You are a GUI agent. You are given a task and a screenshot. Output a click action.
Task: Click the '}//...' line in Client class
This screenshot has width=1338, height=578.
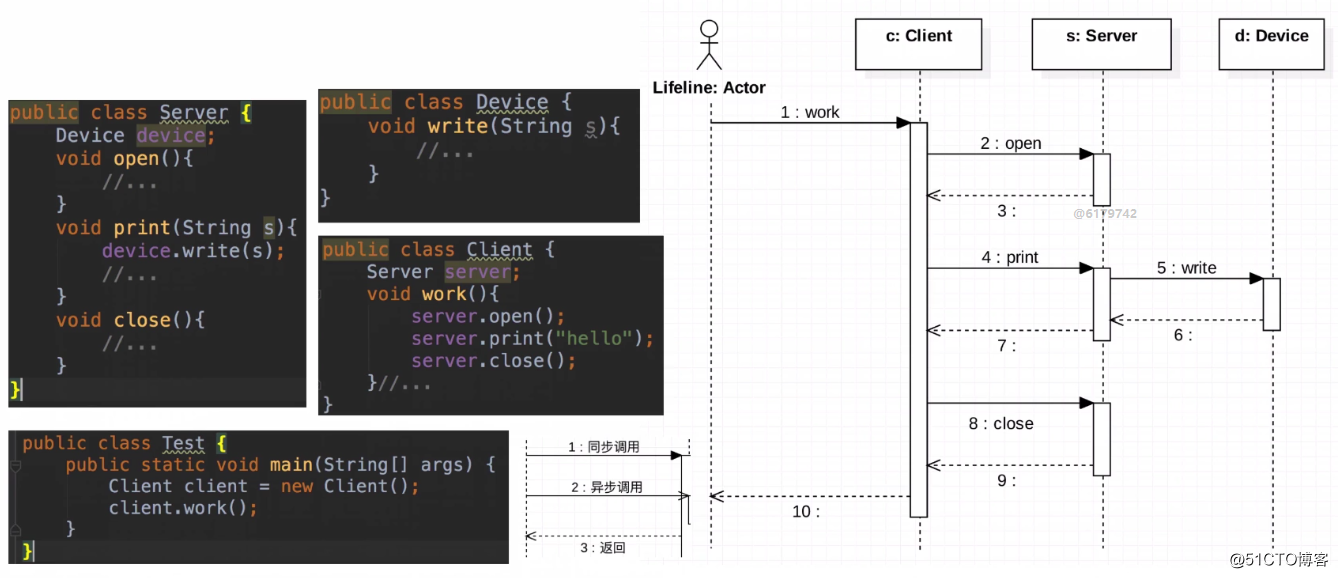click(x=399, y=383)
